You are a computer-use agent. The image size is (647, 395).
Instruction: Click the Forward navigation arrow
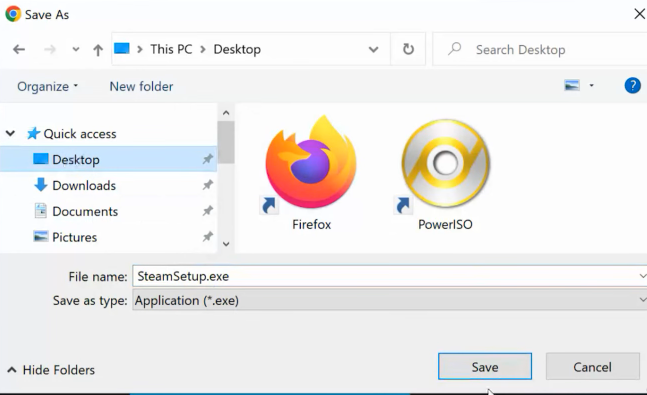pos(50,50)
